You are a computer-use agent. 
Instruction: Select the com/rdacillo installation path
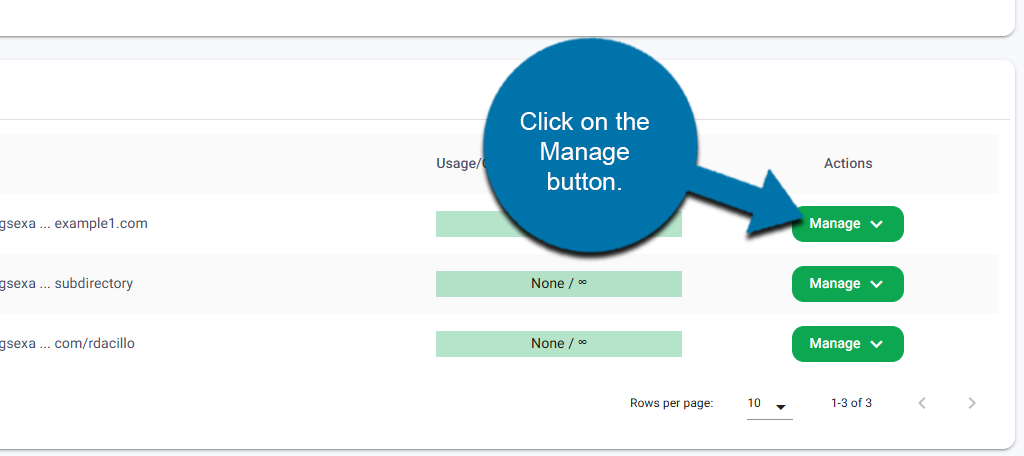68,344
